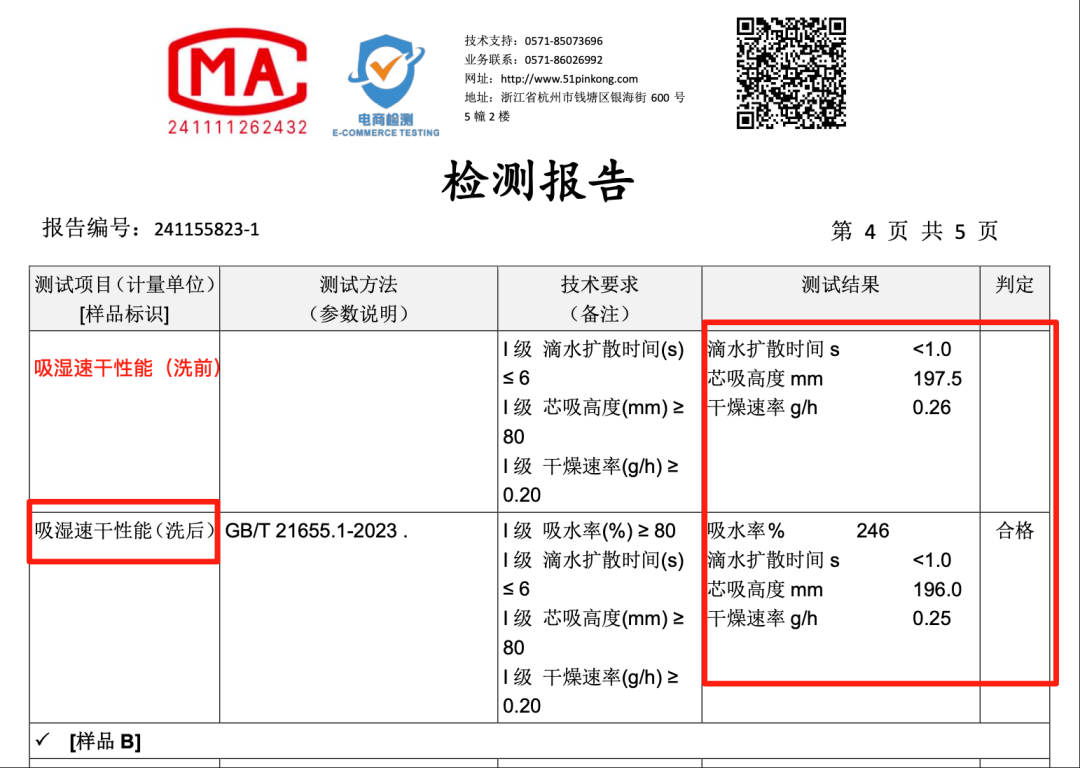Click the 吸湿速干性能(洗后) cell
The height and width of the screenshot is (768, 1080).
125,530
